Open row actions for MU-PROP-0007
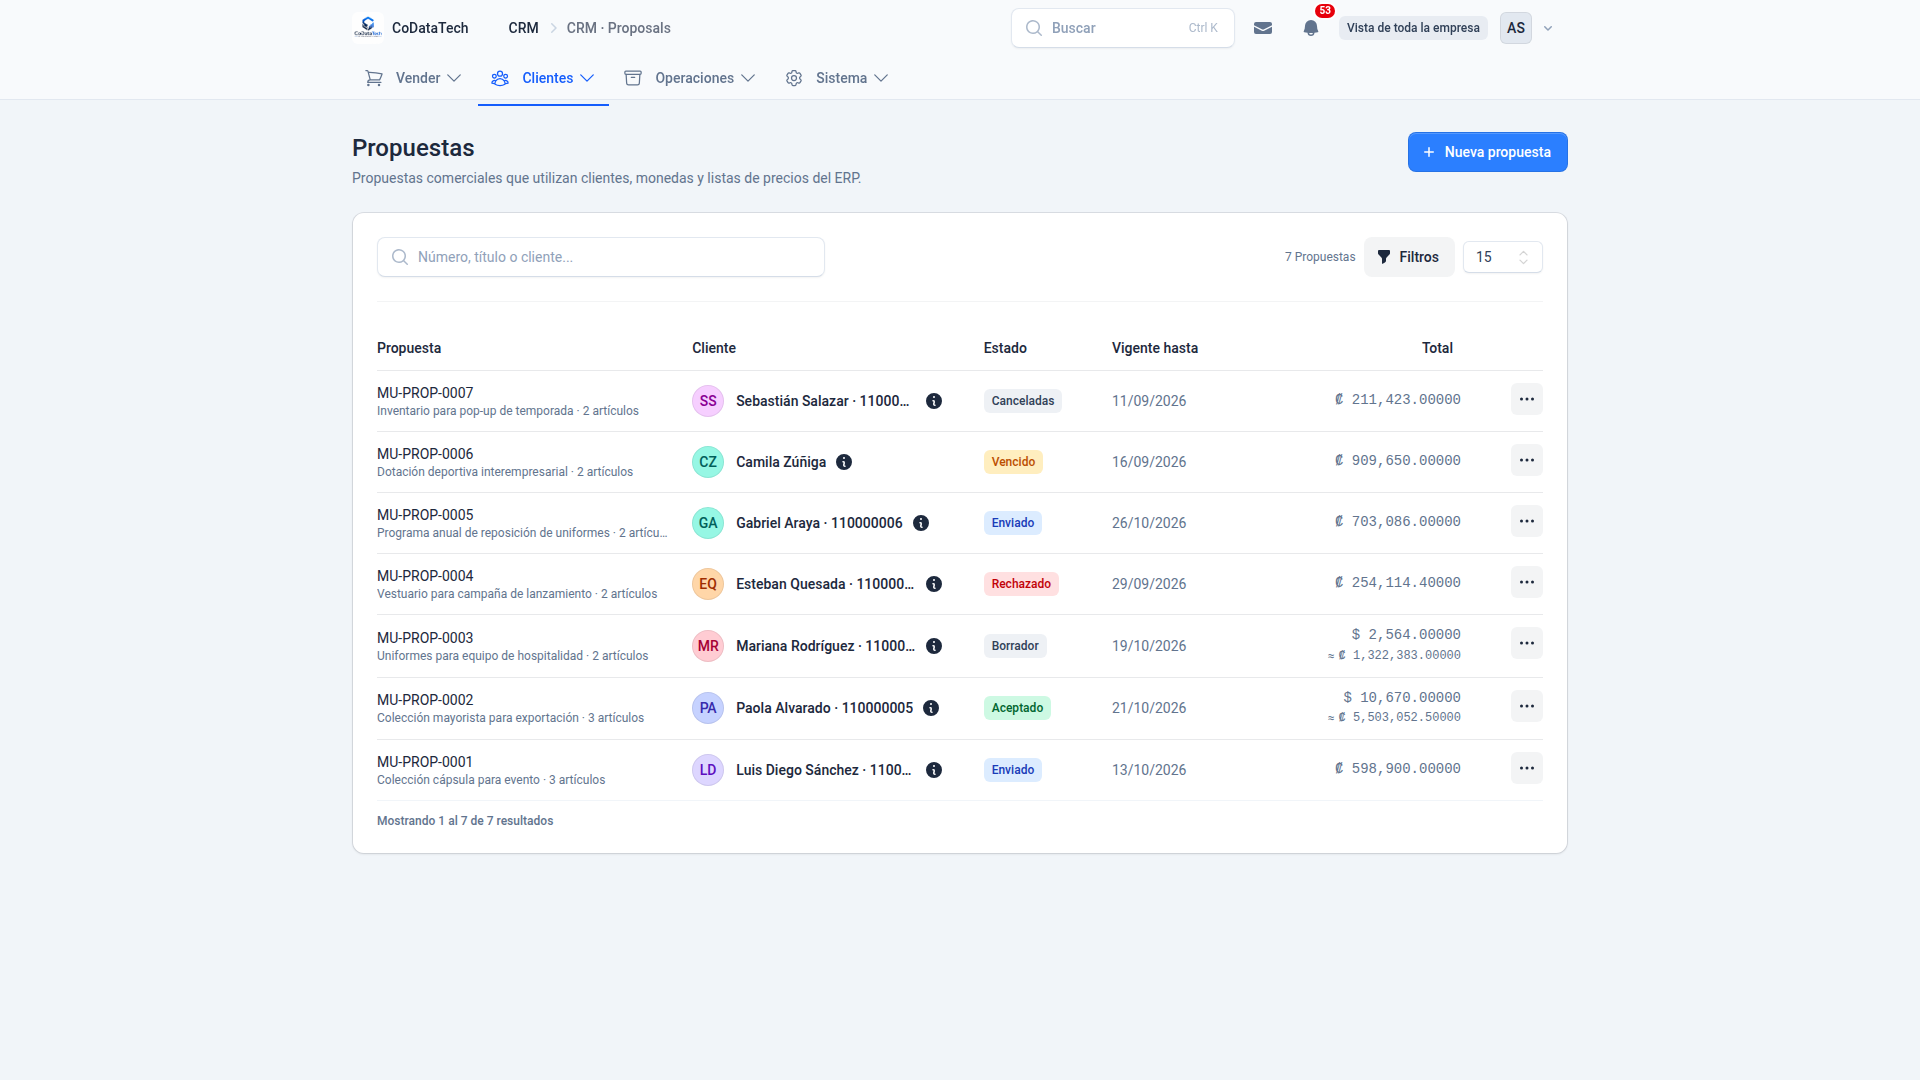Screen dimensions: 1920x1080 pos(1526,399)
